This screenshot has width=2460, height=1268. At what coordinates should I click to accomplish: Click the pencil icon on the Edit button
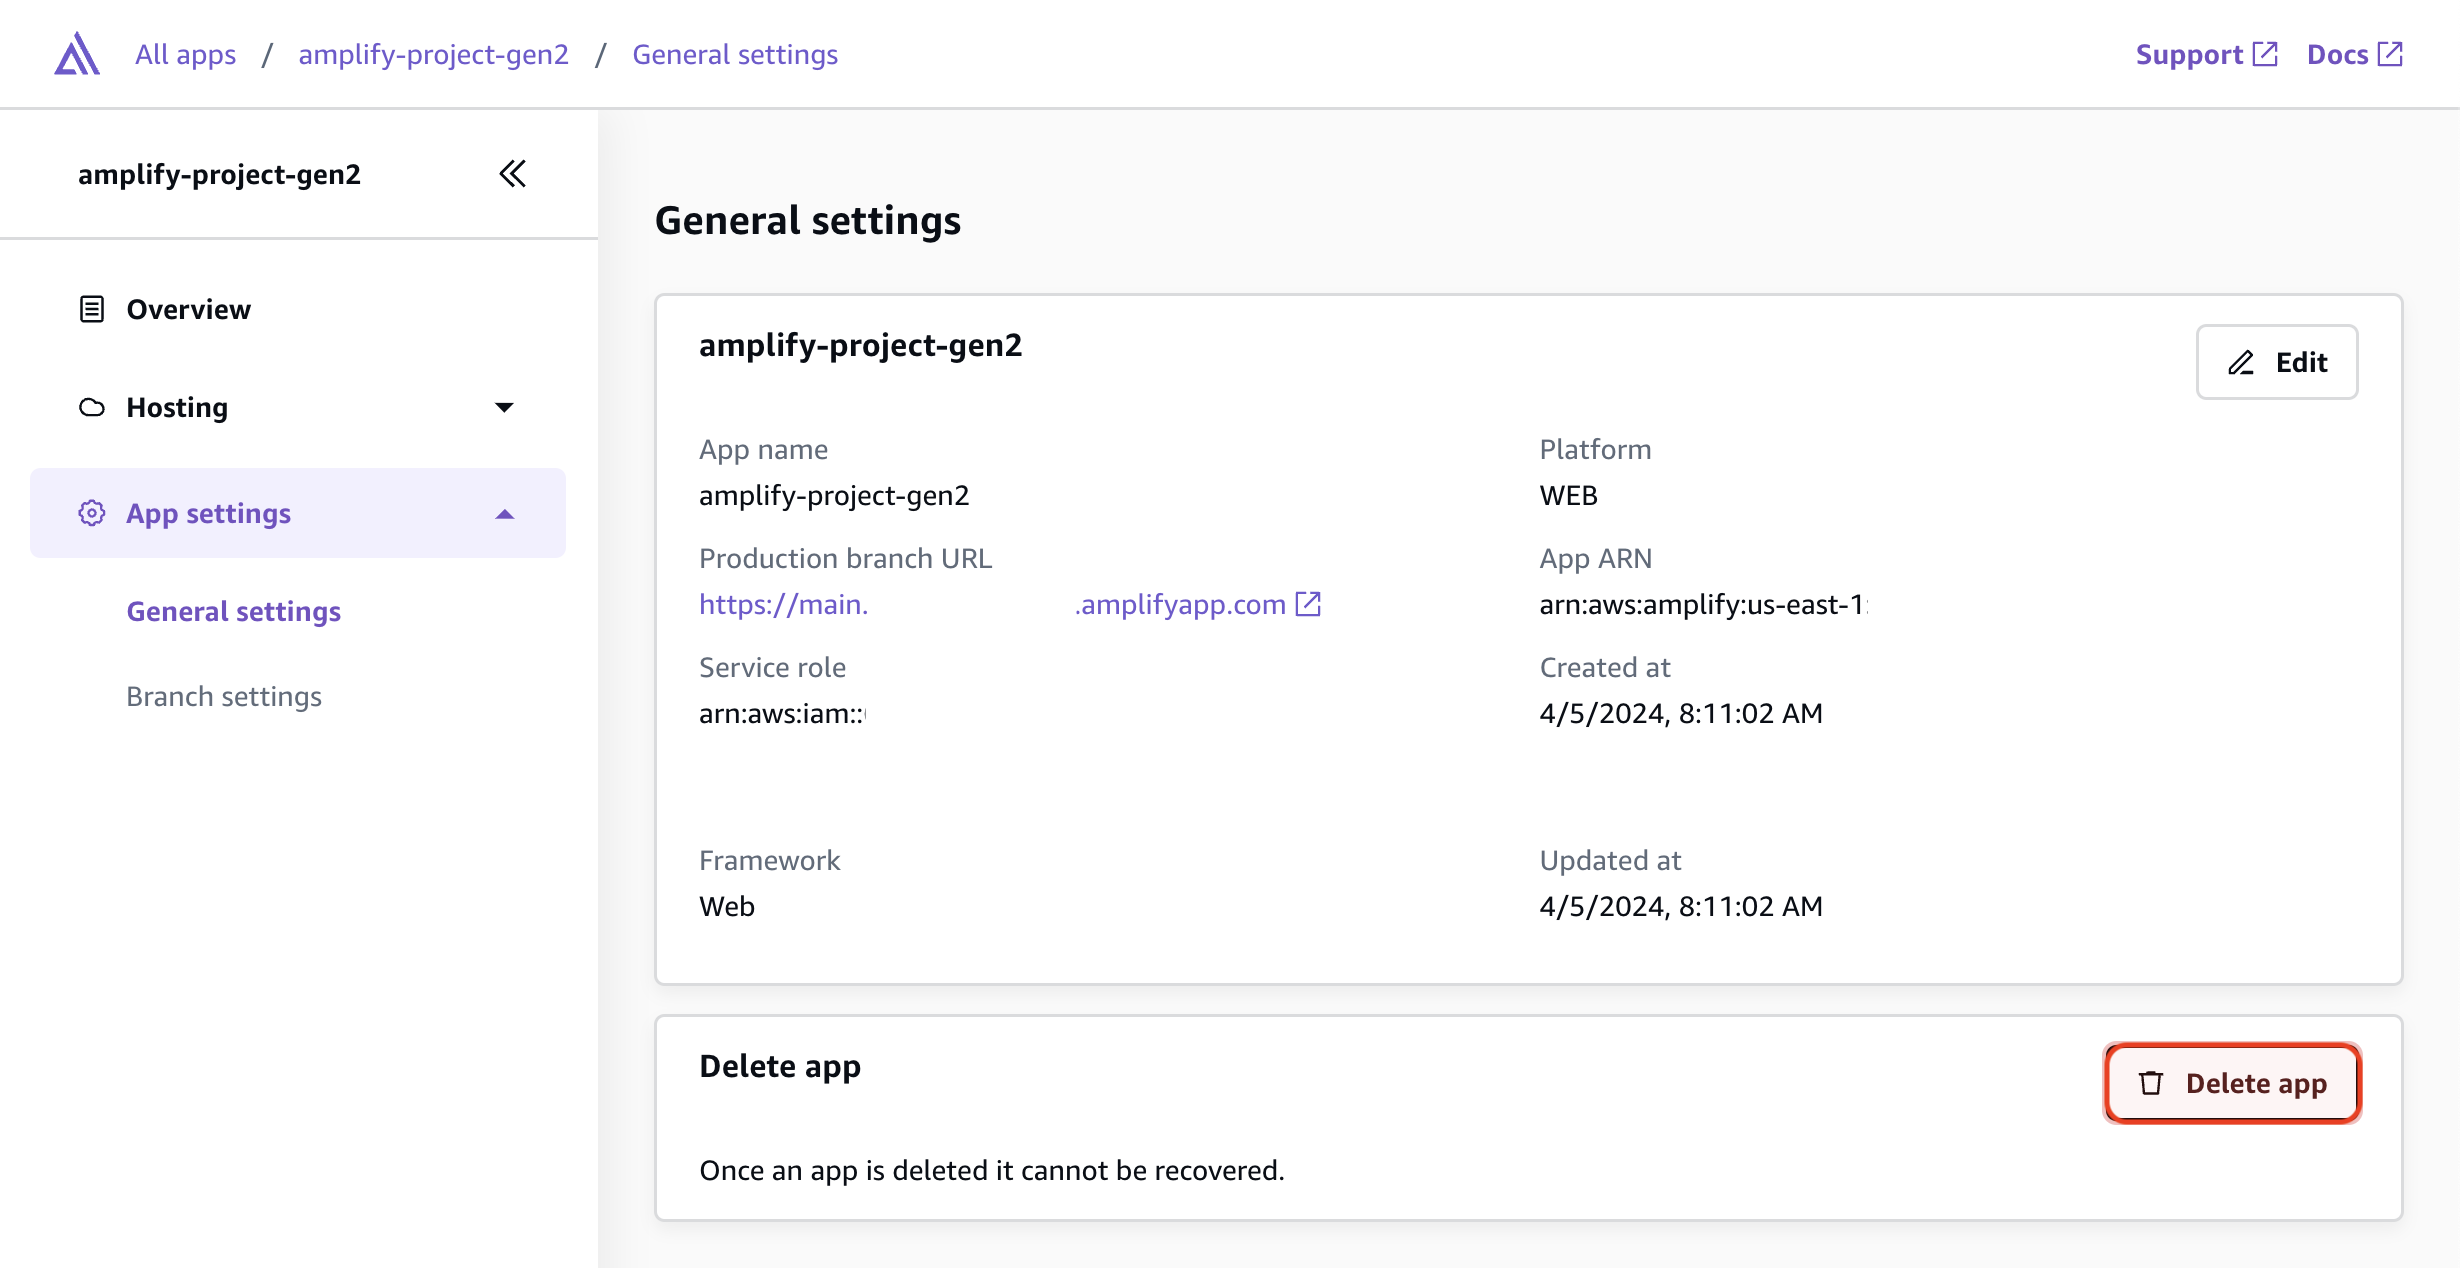click(2241, 363)
